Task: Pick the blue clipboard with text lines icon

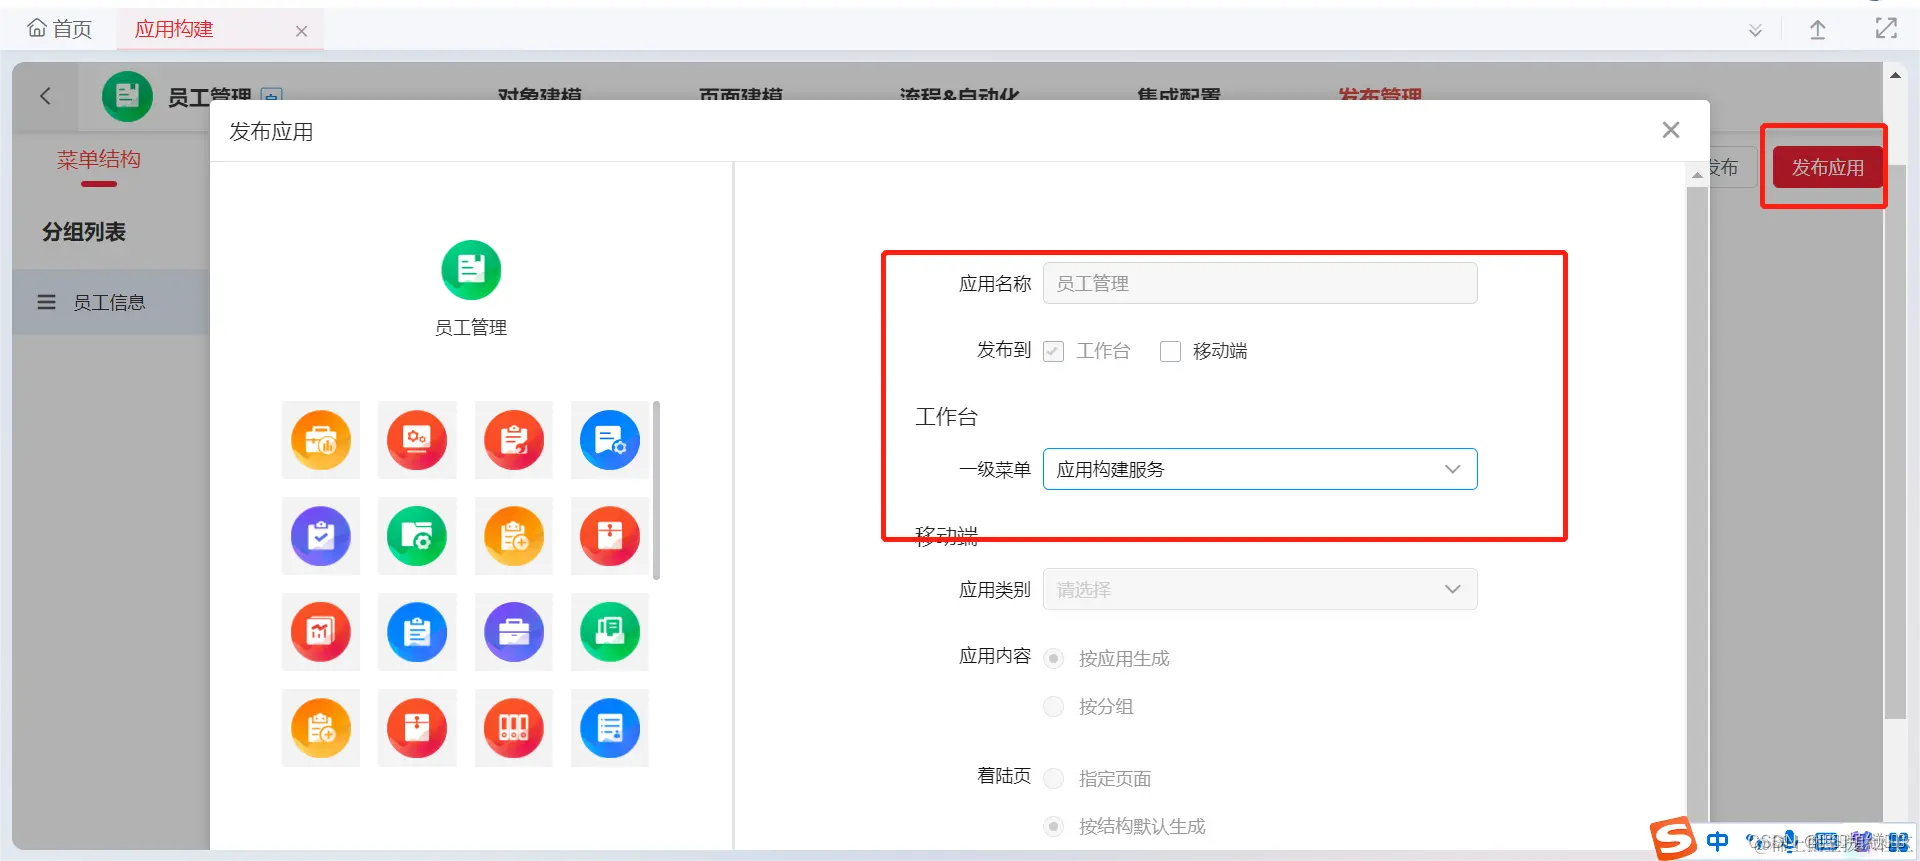Action: click(x=417, y=632)
